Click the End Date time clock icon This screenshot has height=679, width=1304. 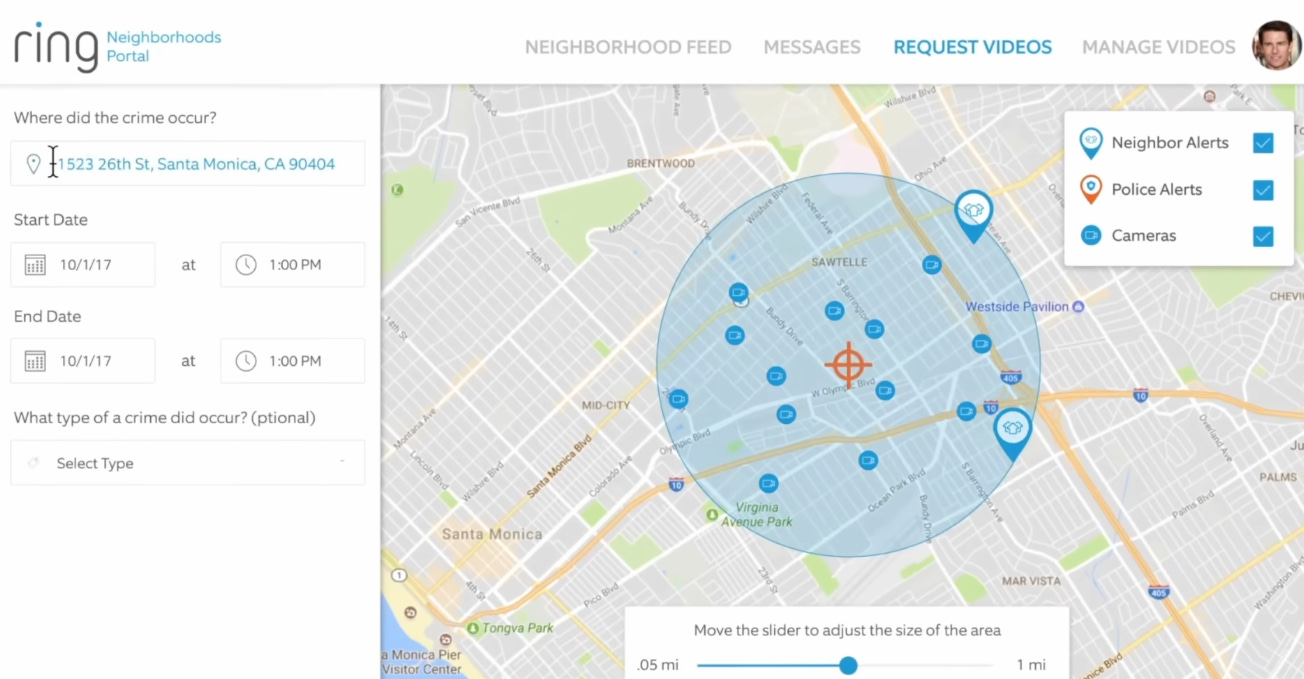coord(246,361)
